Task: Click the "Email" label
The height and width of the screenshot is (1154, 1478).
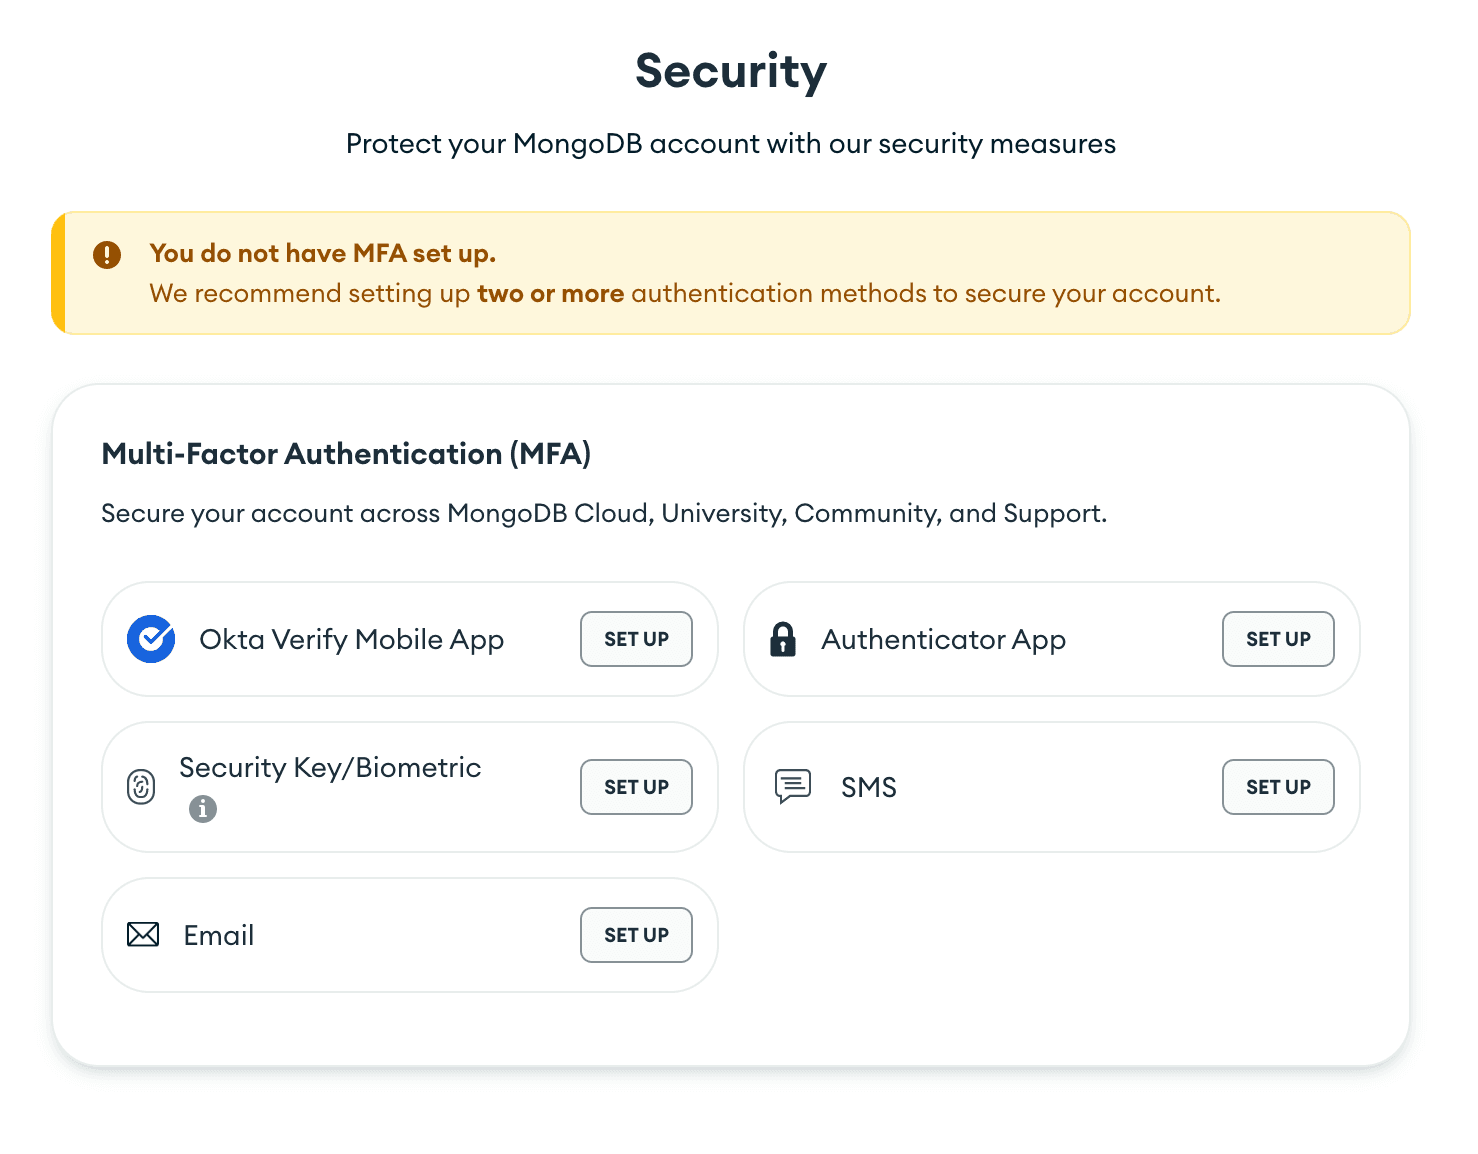Action: [219, 936]
